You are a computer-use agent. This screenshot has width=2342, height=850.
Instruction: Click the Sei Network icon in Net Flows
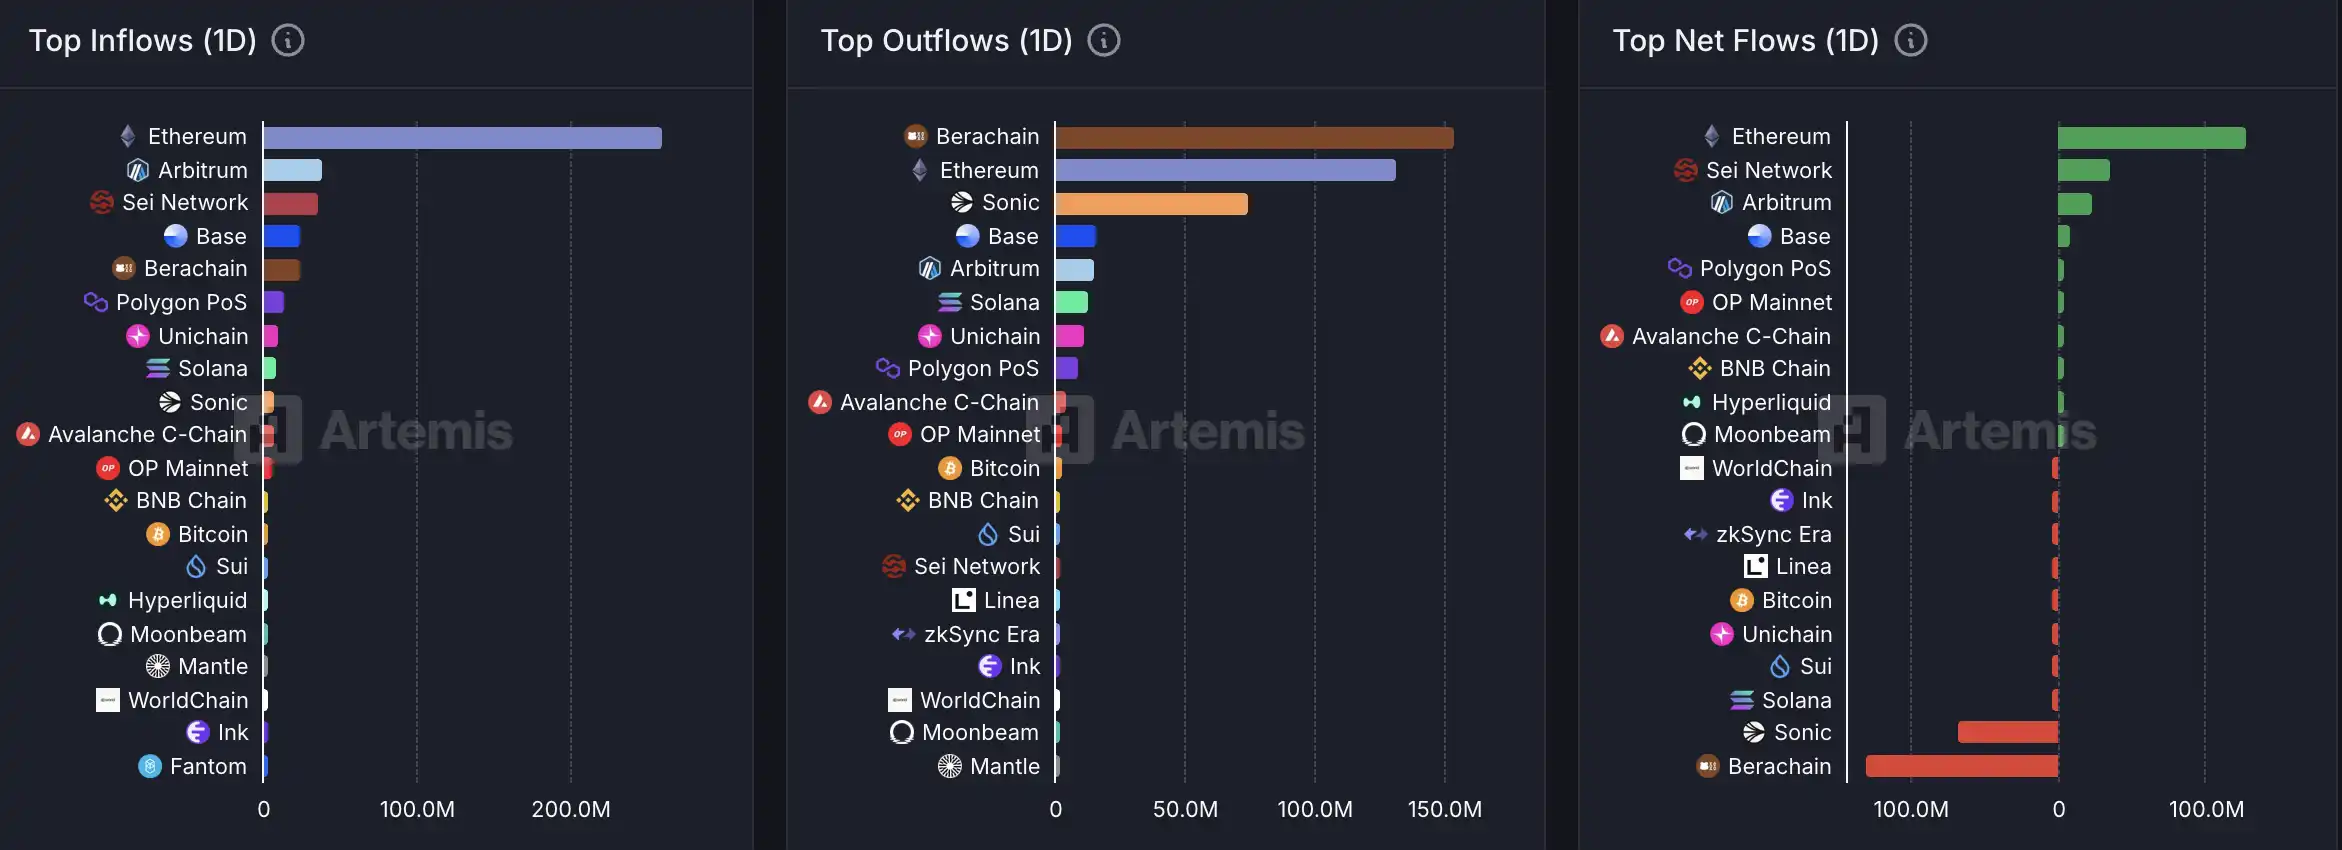pos(1686,170)
